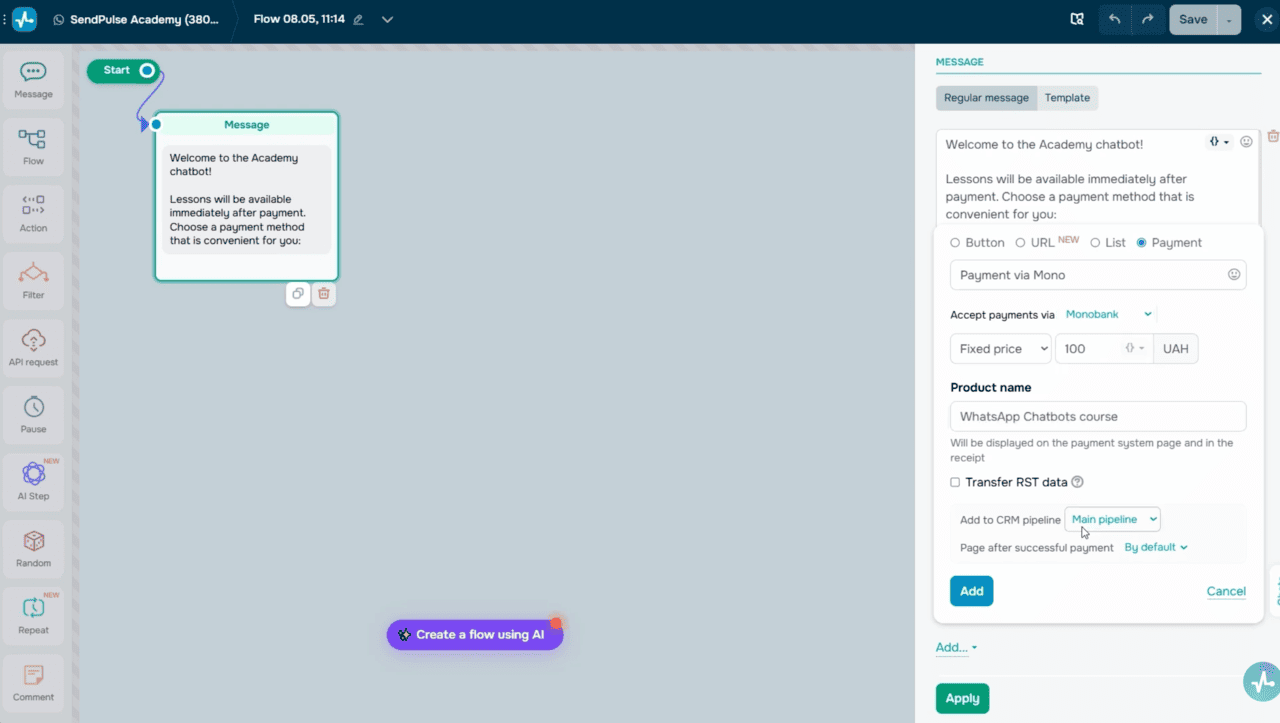Open the Save options dropdown arrow
Screen dimensions: 1280x723
(x=1229, y=20)
